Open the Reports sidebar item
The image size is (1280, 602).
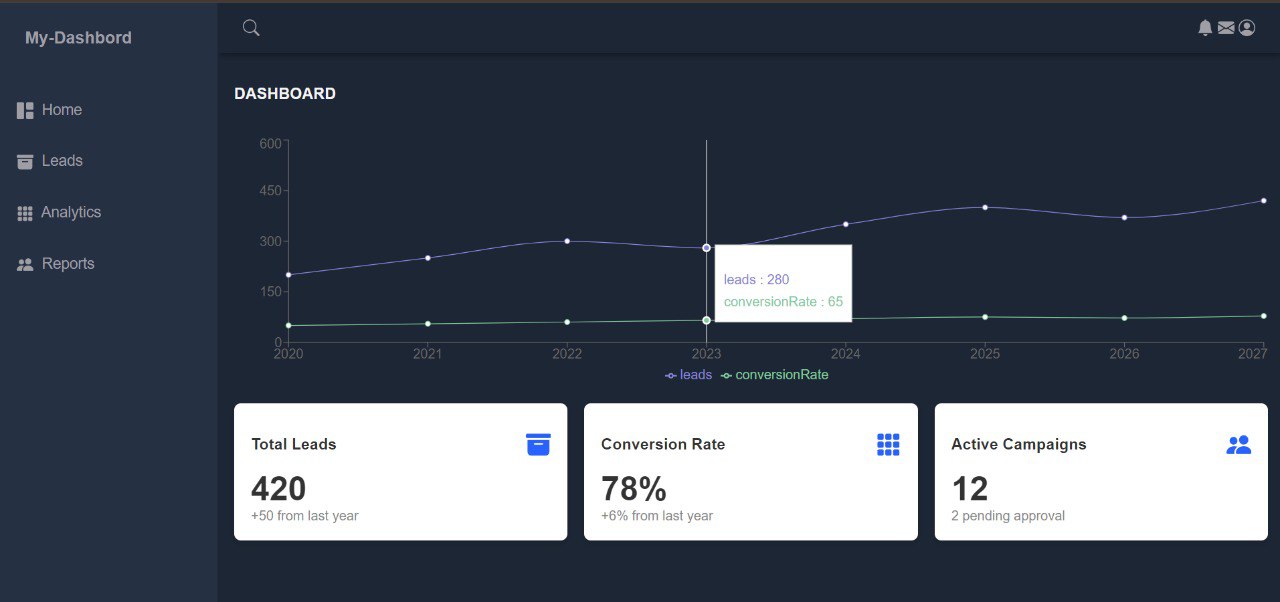click(68, 264)
